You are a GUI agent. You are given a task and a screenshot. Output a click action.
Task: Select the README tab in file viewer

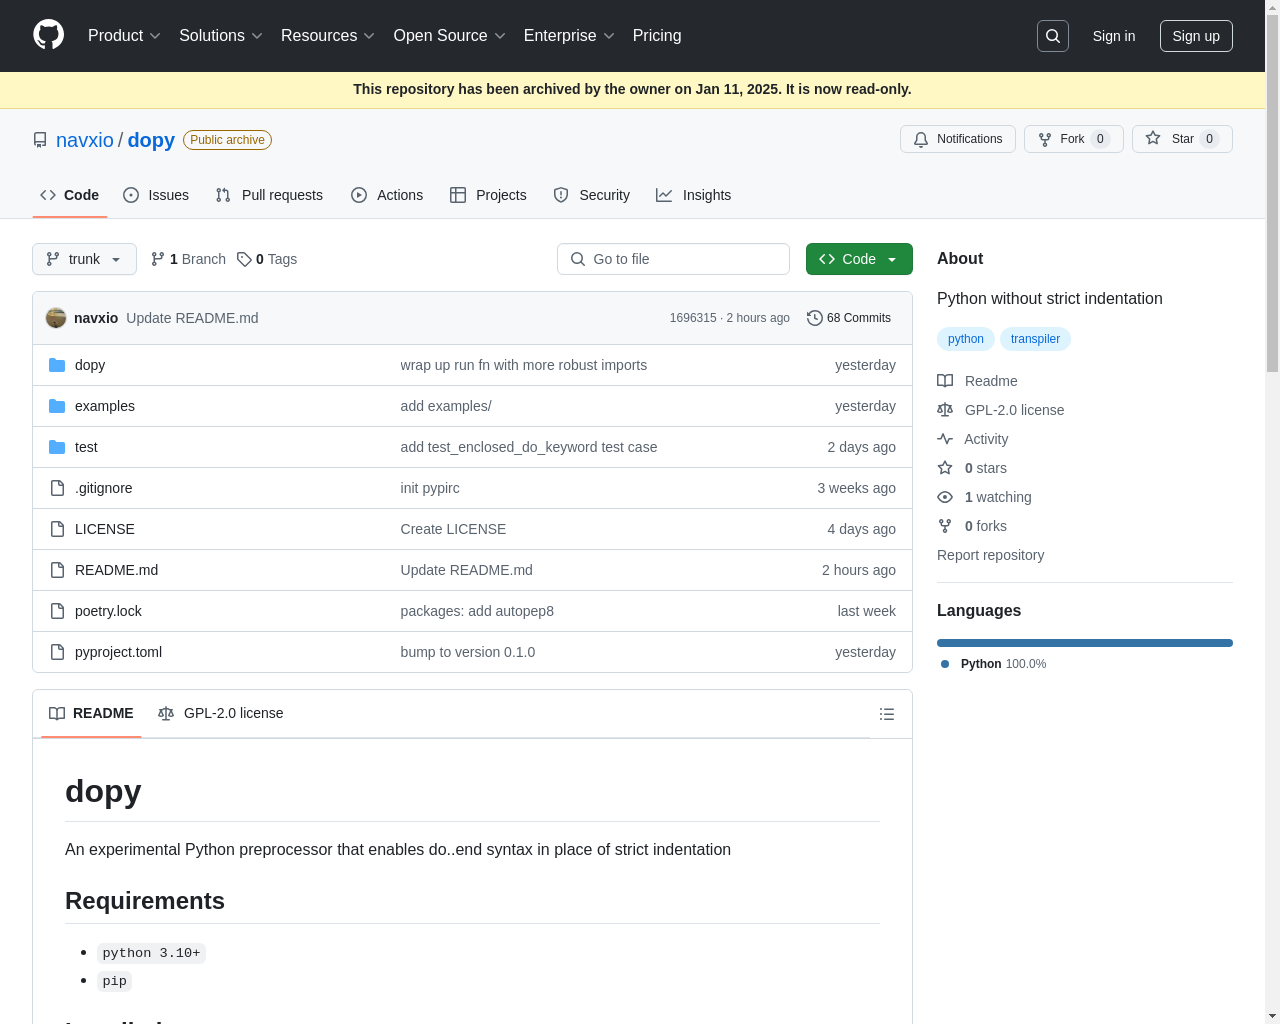point(91,714)
